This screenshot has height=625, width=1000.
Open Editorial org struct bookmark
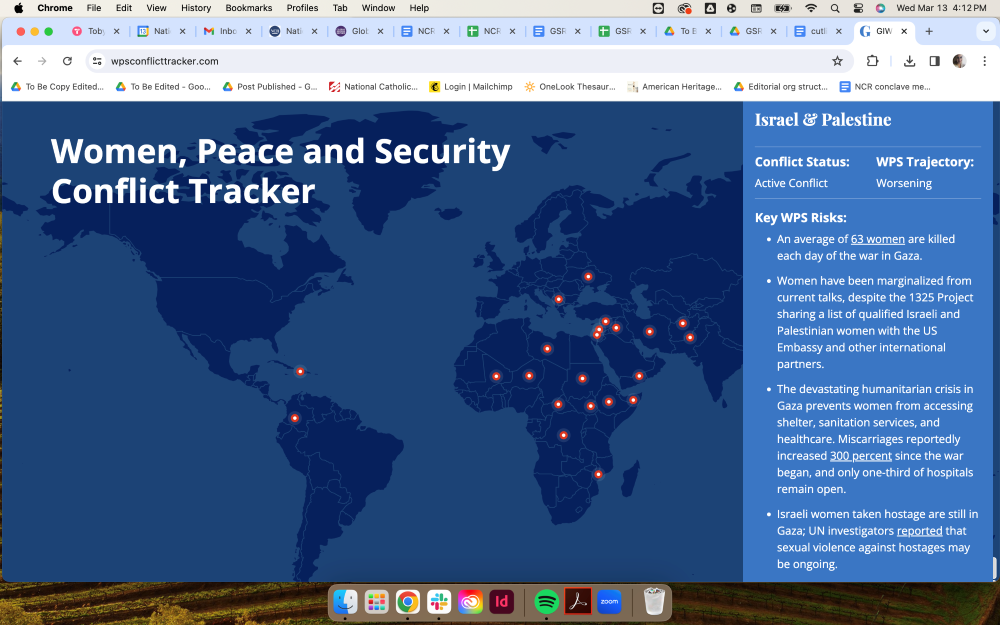tap(780, 87)
